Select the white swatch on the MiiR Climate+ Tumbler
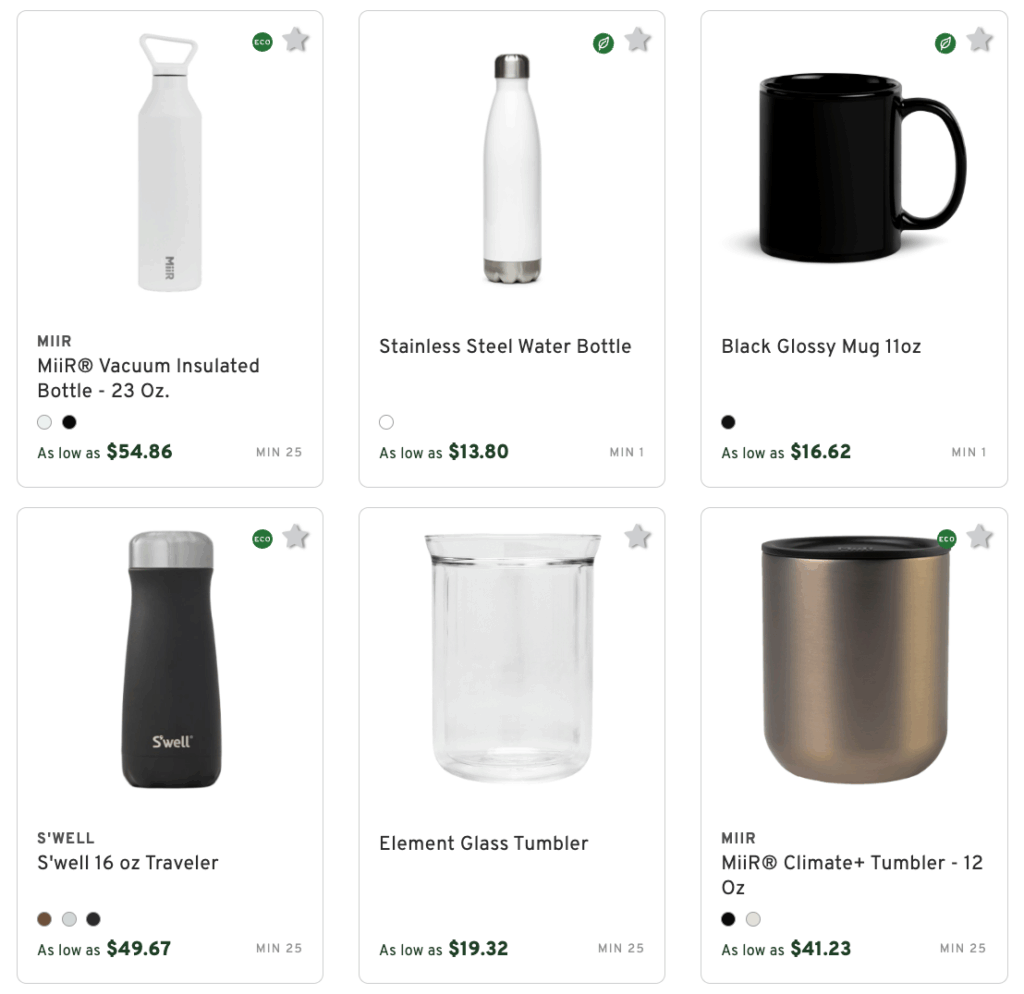This screenshot has width=1024, height=994. [x=755, y=919]
